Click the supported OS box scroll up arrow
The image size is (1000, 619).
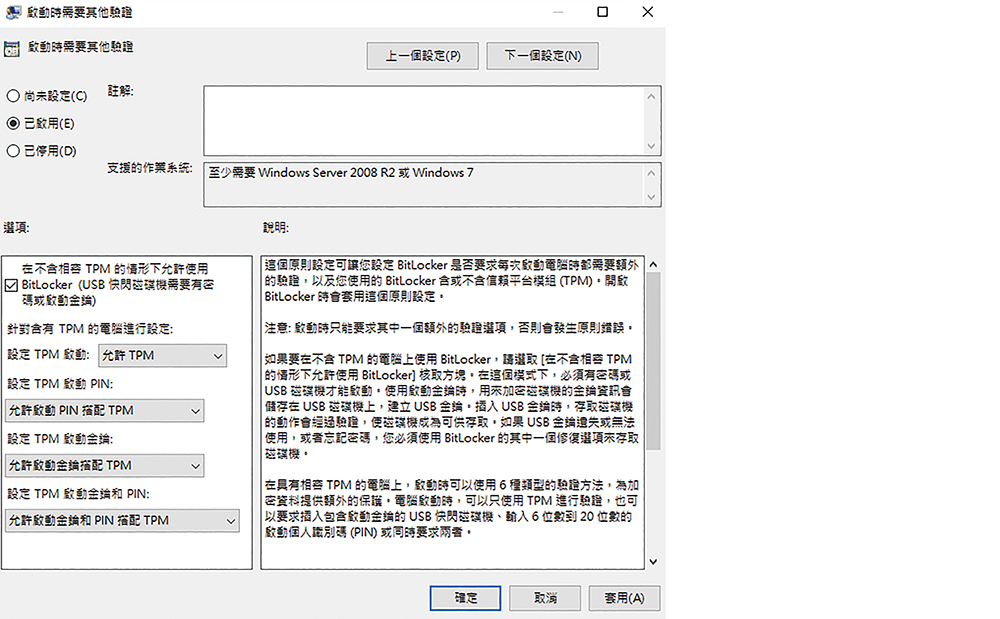[651, 173]
